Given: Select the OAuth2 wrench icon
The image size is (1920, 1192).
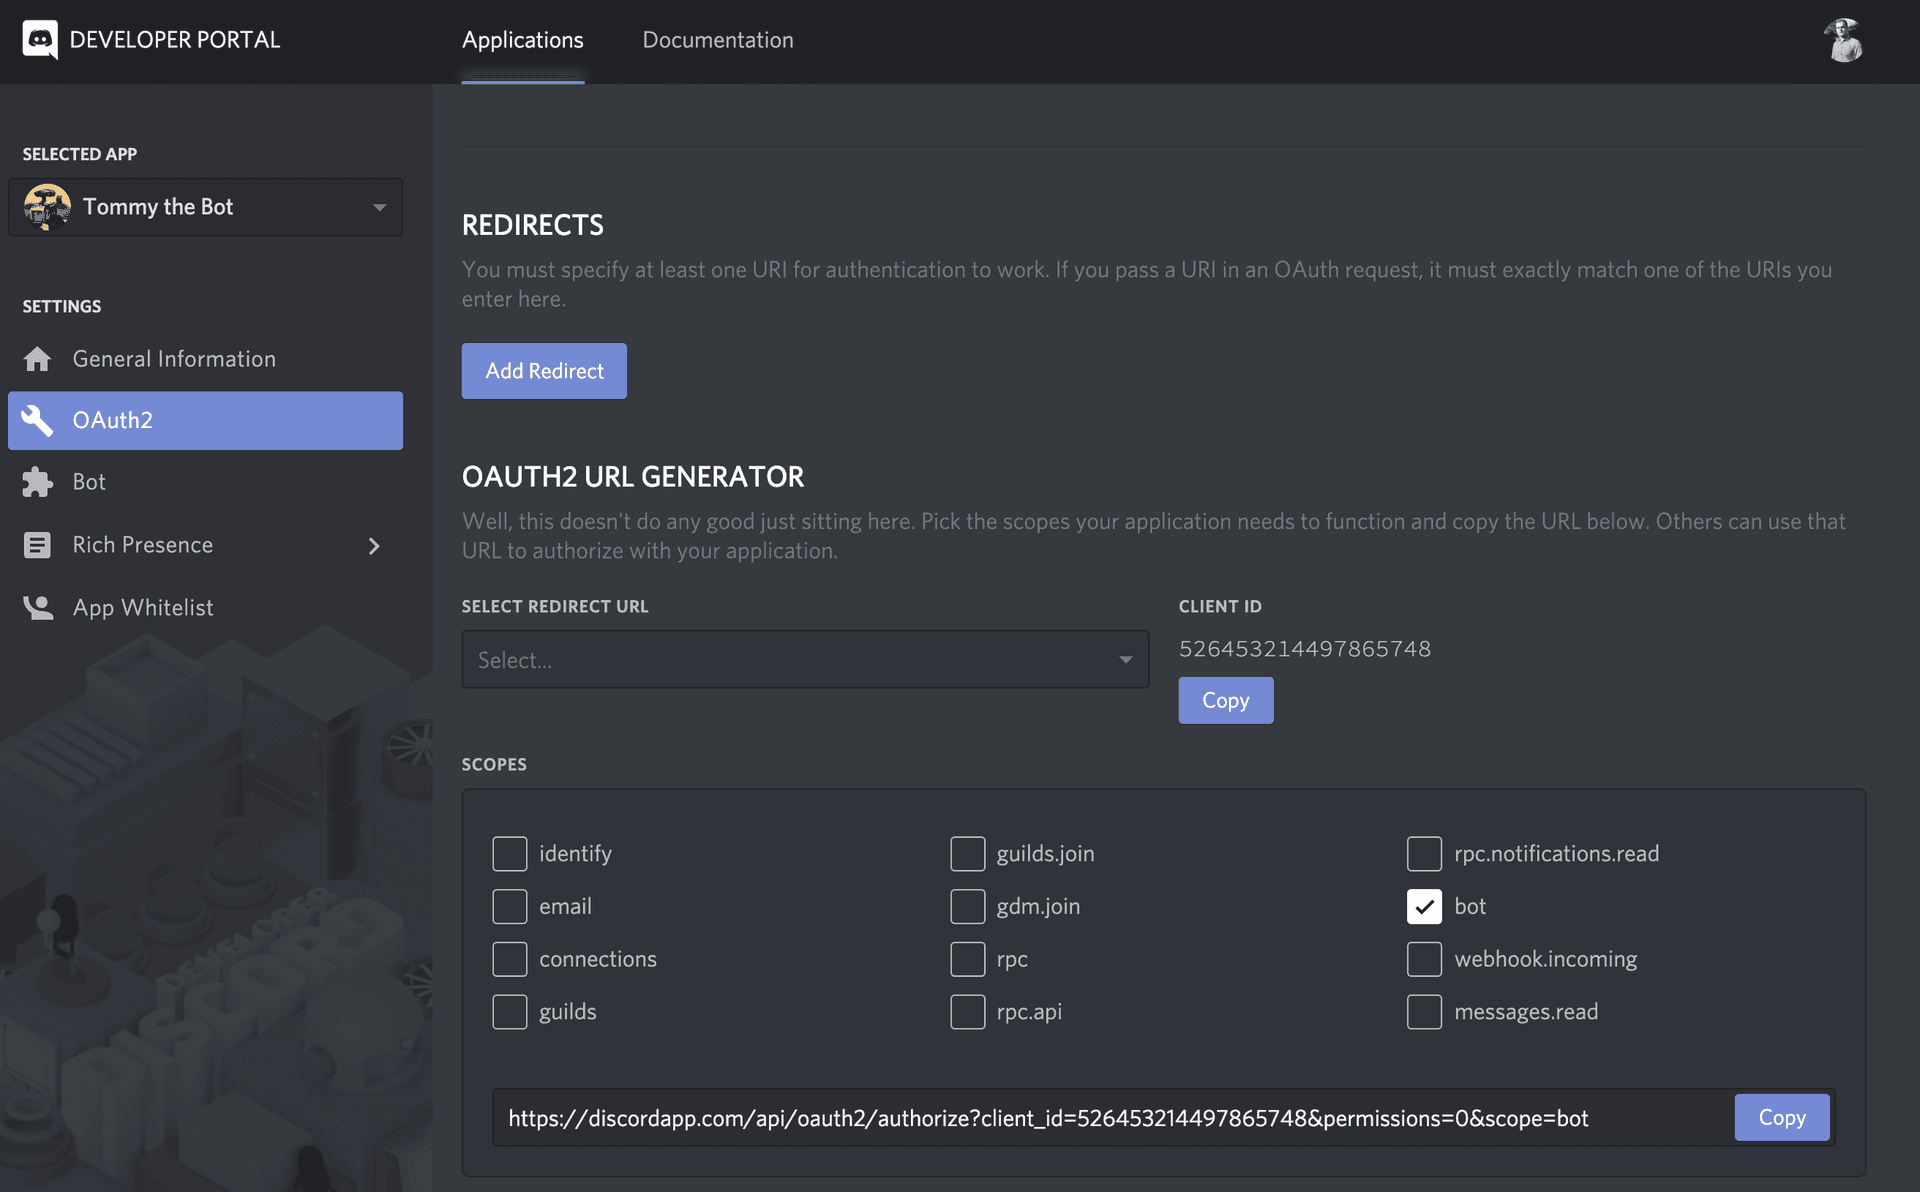Looking at the screenshot, I should pos(37,420).
